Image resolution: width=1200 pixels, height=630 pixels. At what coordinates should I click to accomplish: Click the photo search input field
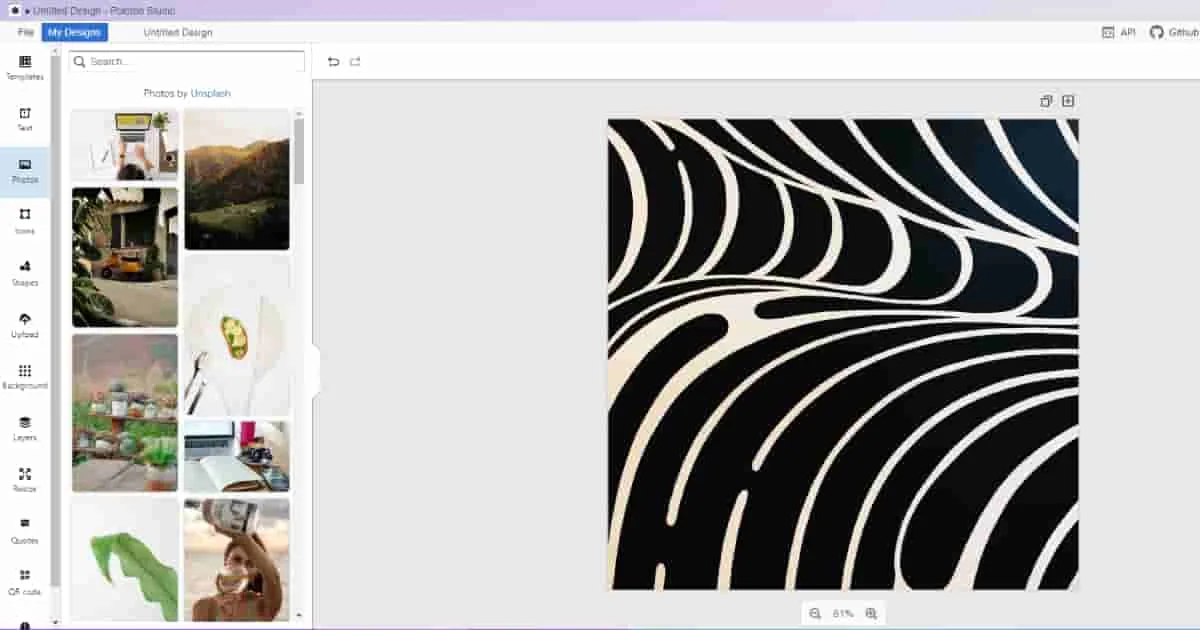187,61
